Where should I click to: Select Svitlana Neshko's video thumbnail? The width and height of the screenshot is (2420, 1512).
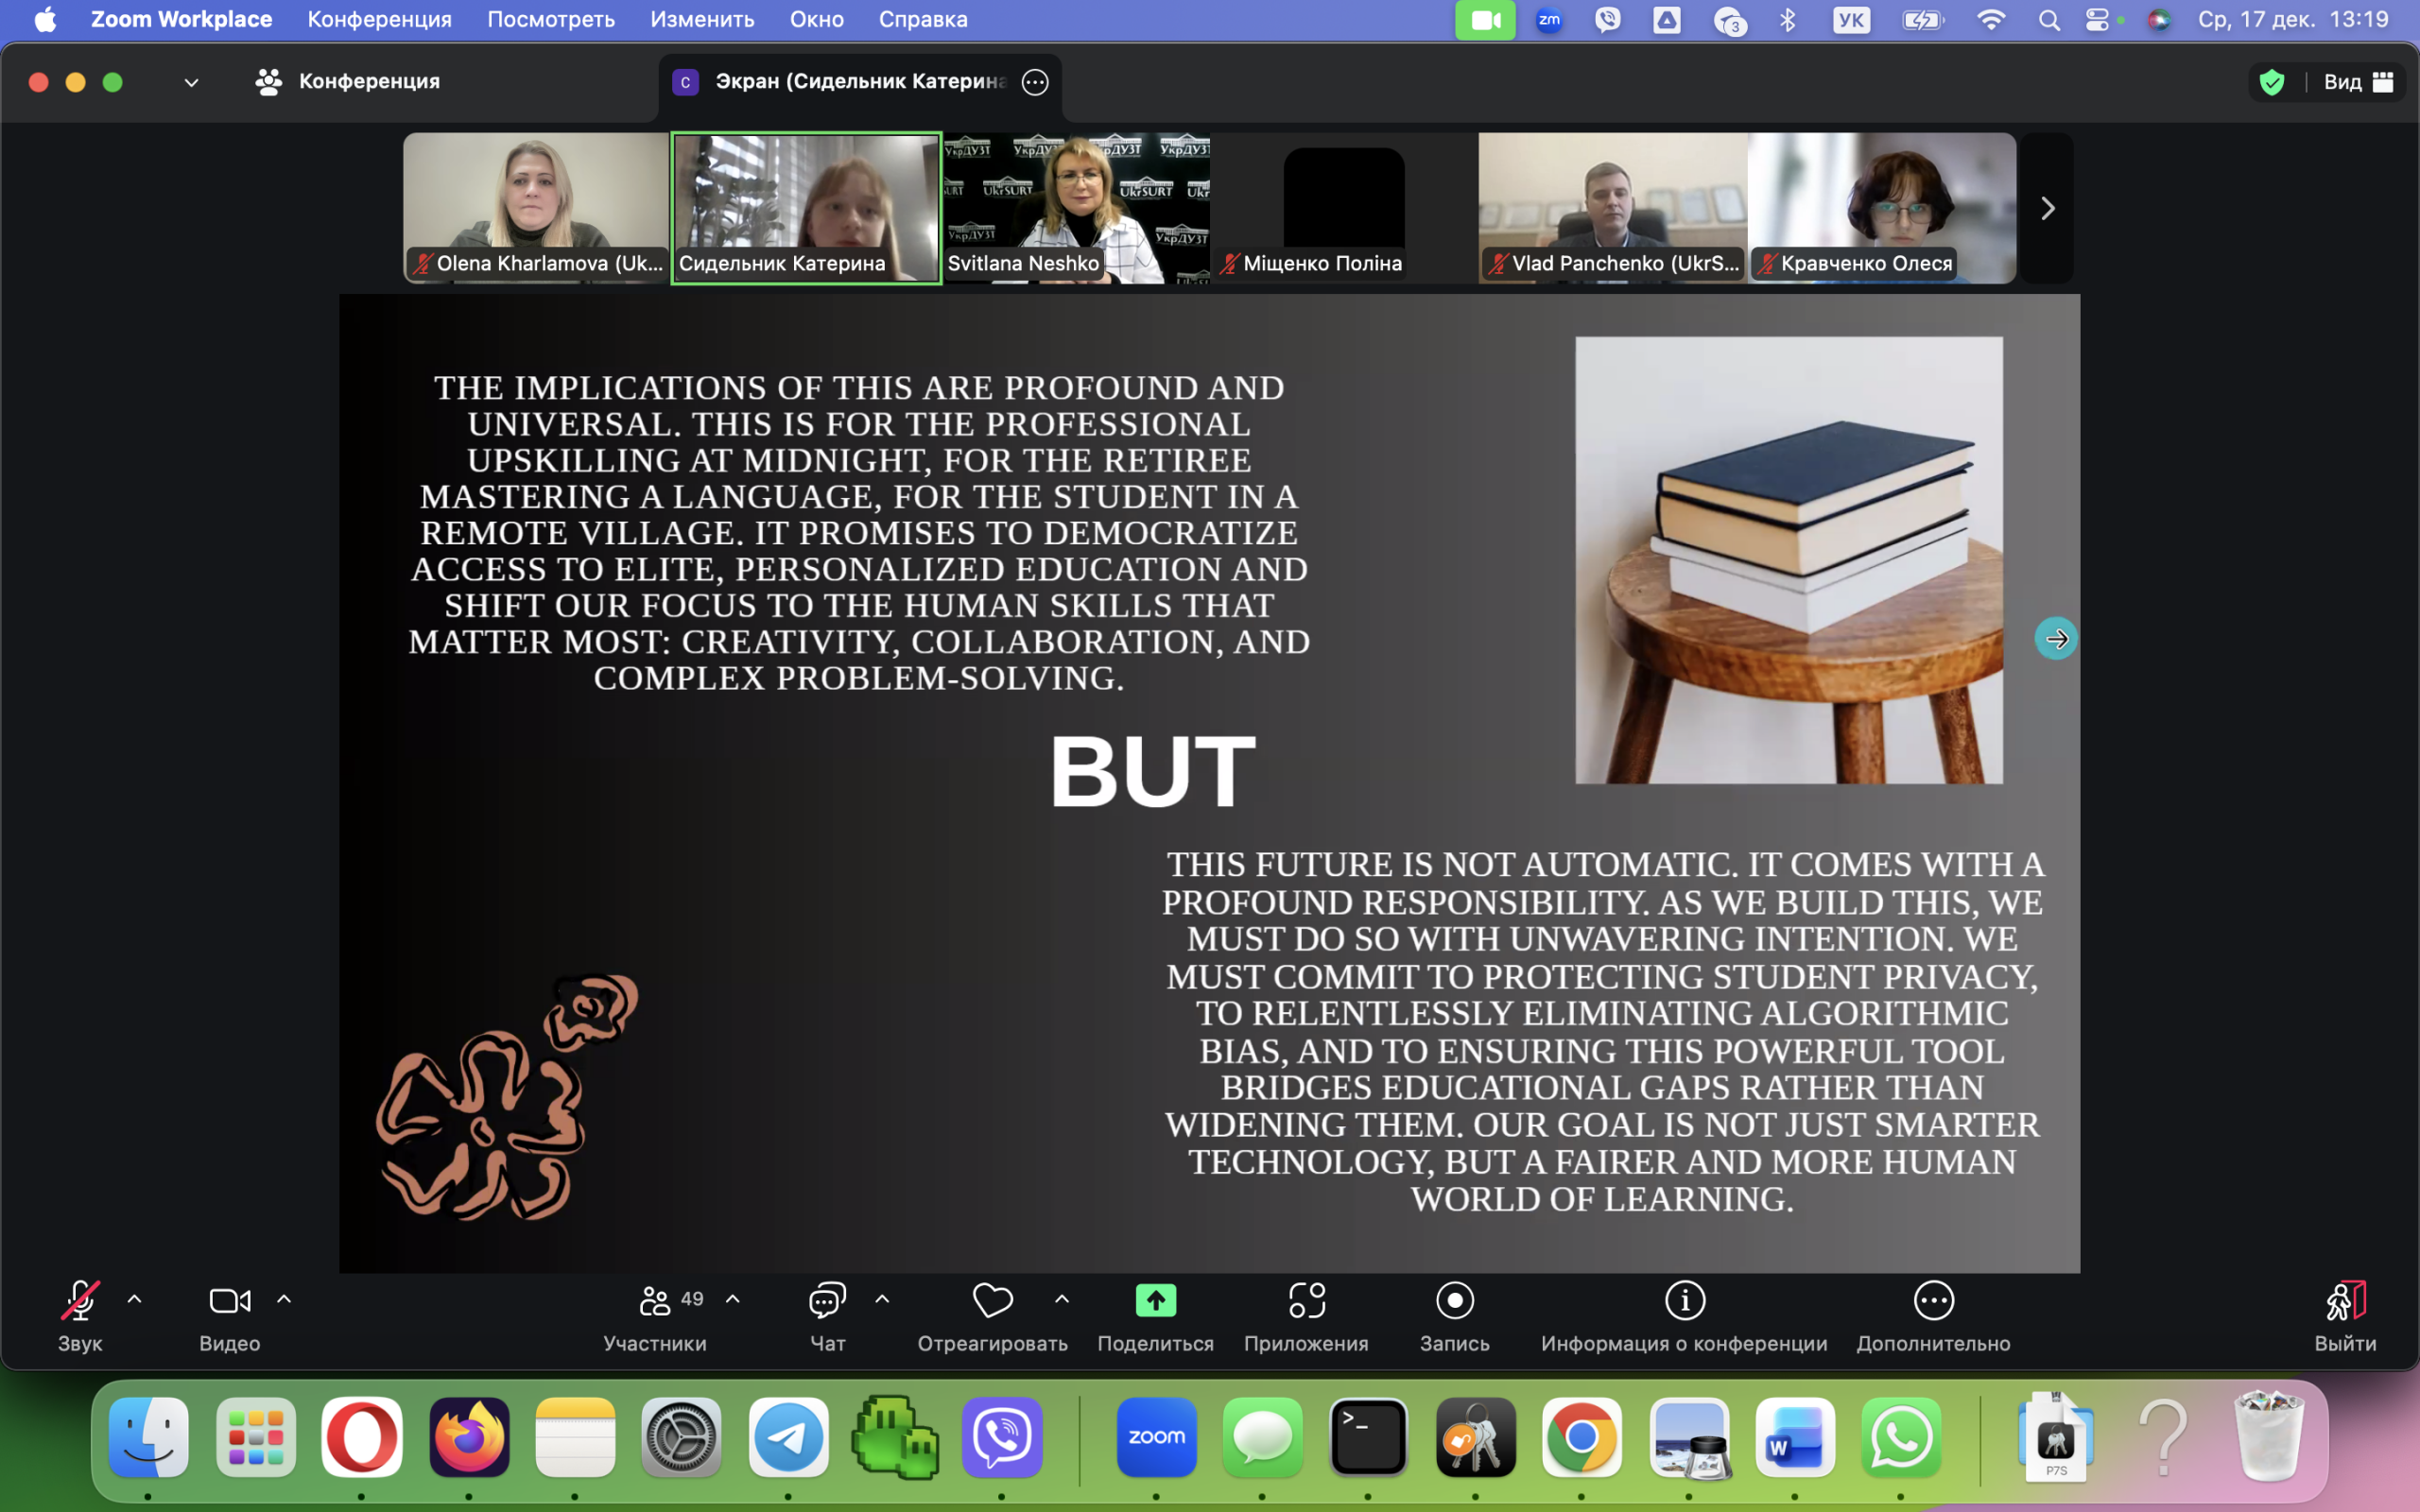(x=1076, y=208)
